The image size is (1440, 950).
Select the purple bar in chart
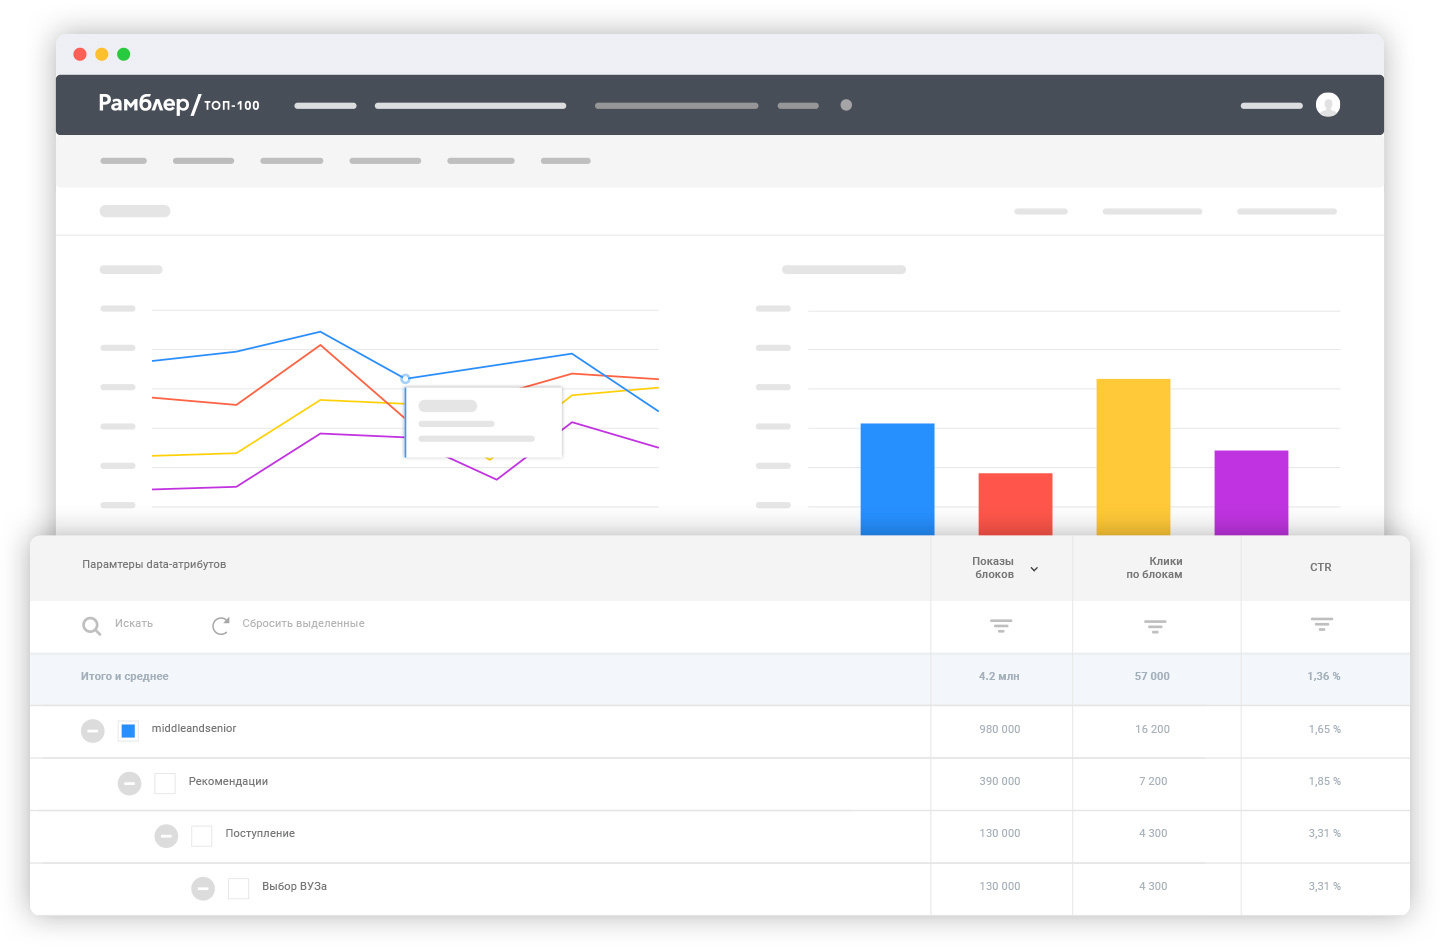pyautogui.click(x=1251, y=493)
